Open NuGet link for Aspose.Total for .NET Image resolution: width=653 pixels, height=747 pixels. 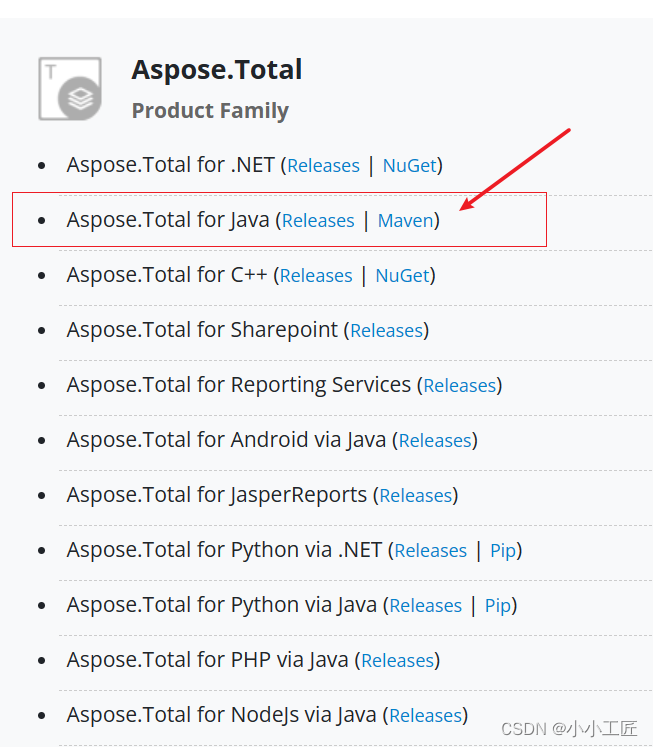[410, 166]
